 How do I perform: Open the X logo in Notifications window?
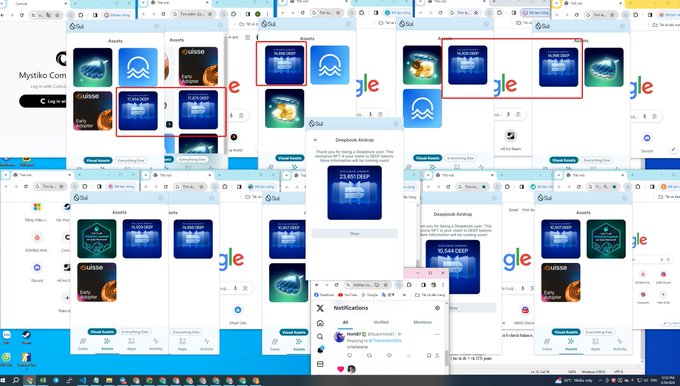(320, 308)
